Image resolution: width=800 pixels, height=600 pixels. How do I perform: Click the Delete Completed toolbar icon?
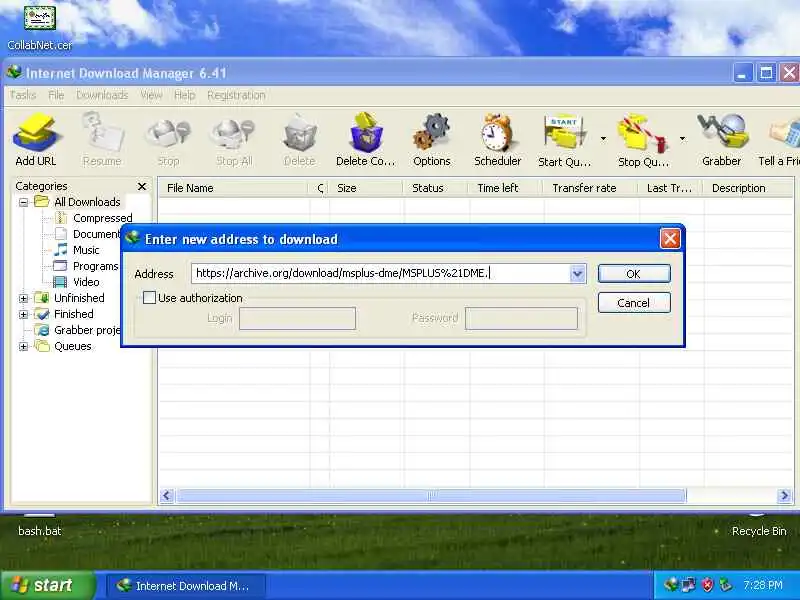365,140
